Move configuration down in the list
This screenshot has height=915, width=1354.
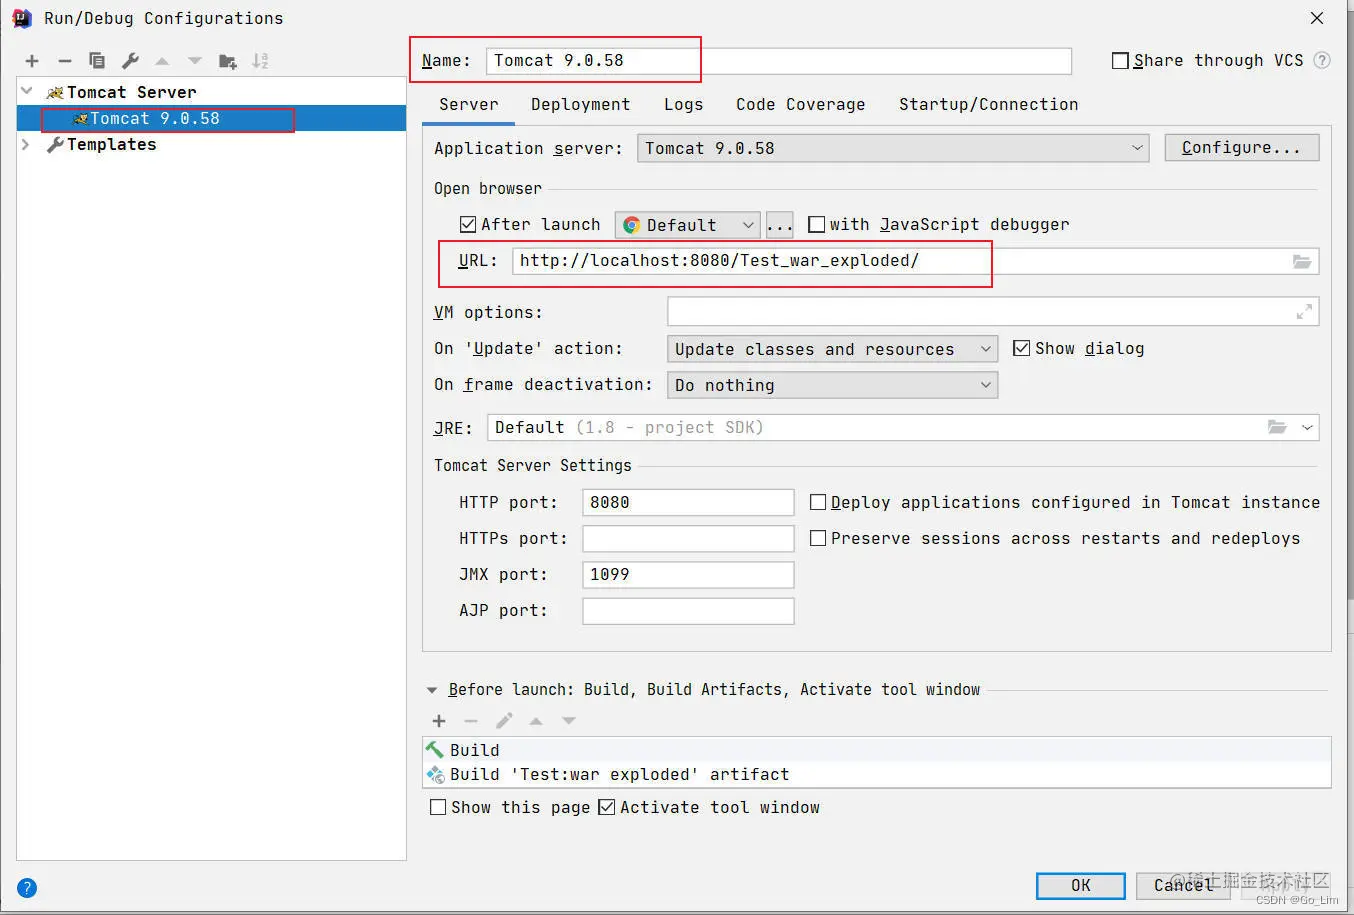coord(195,61)
